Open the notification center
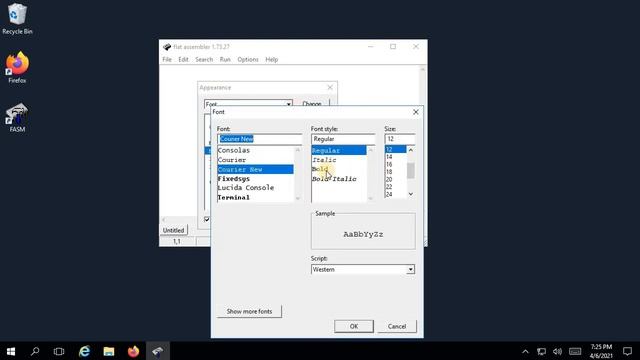The width and height of the screenshot is (640, 360). tap(627, 351)
